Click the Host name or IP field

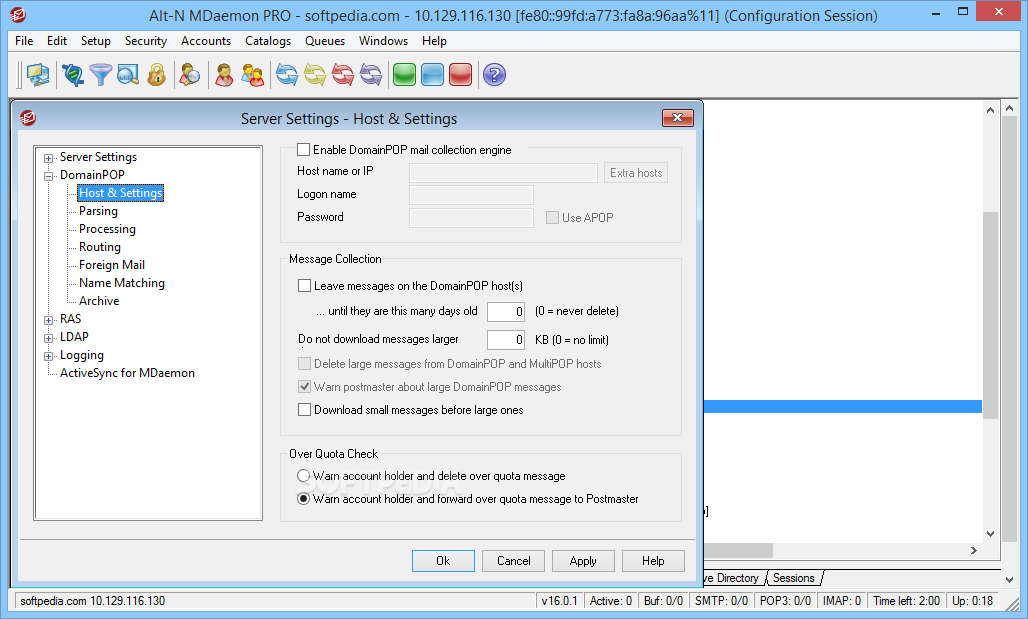coord(503,172)
